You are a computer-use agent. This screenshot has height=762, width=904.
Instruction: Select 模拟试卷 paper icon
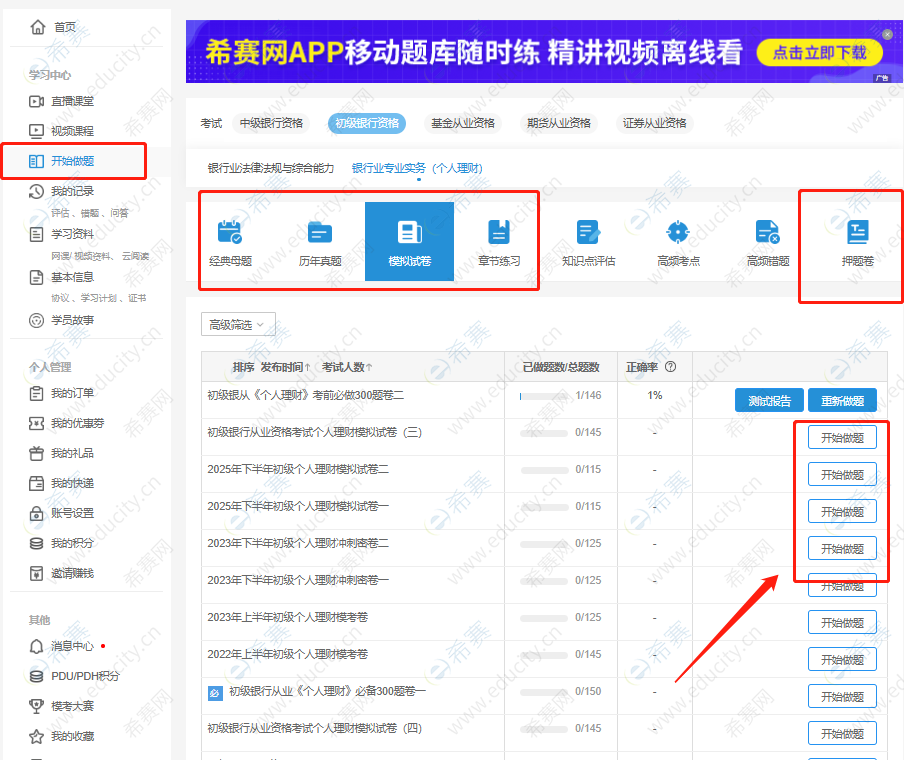[x=409, y=232]
